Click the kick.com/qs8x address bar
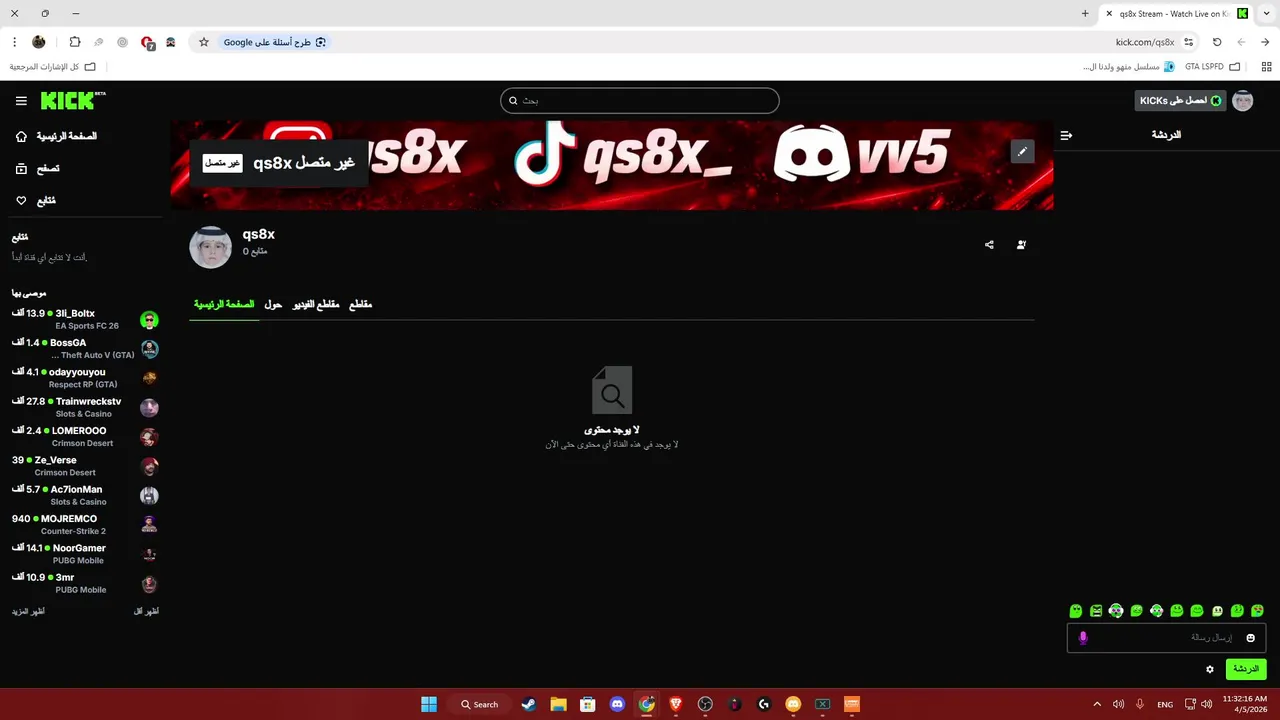Screen dimensions: 1280x720 (1144, 42)
